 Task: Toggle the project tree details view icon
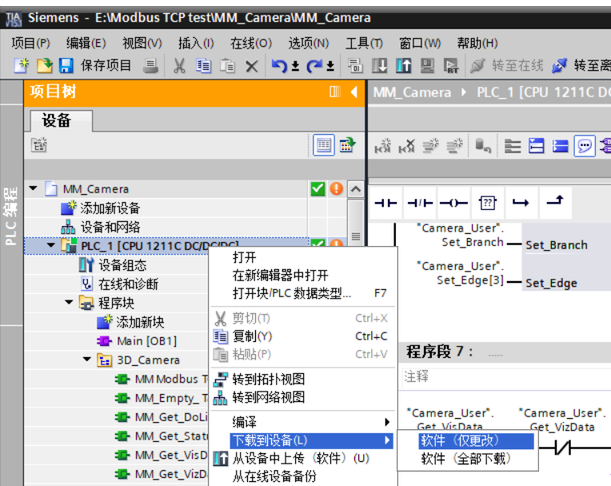324,146
